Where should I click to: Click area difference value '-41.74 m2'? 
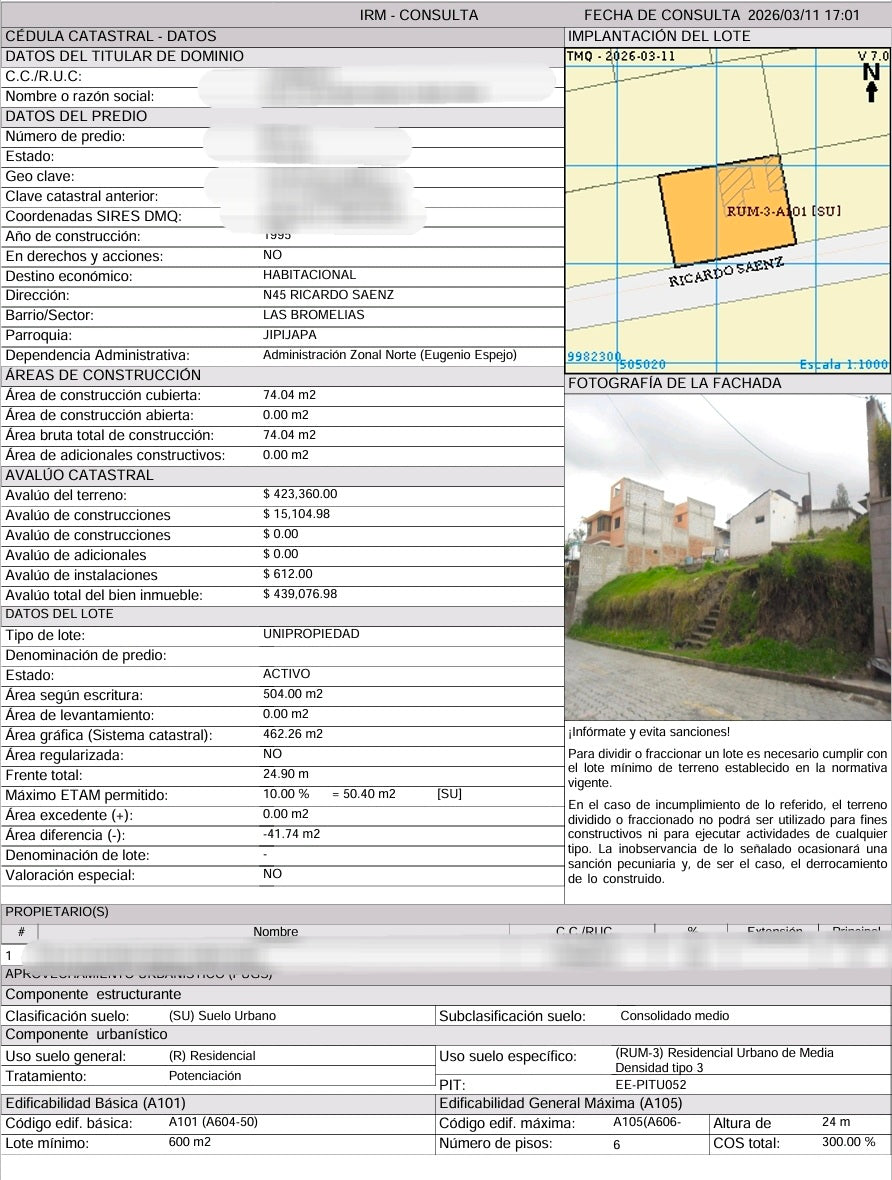pyautogui.click(x=291, y=834)
